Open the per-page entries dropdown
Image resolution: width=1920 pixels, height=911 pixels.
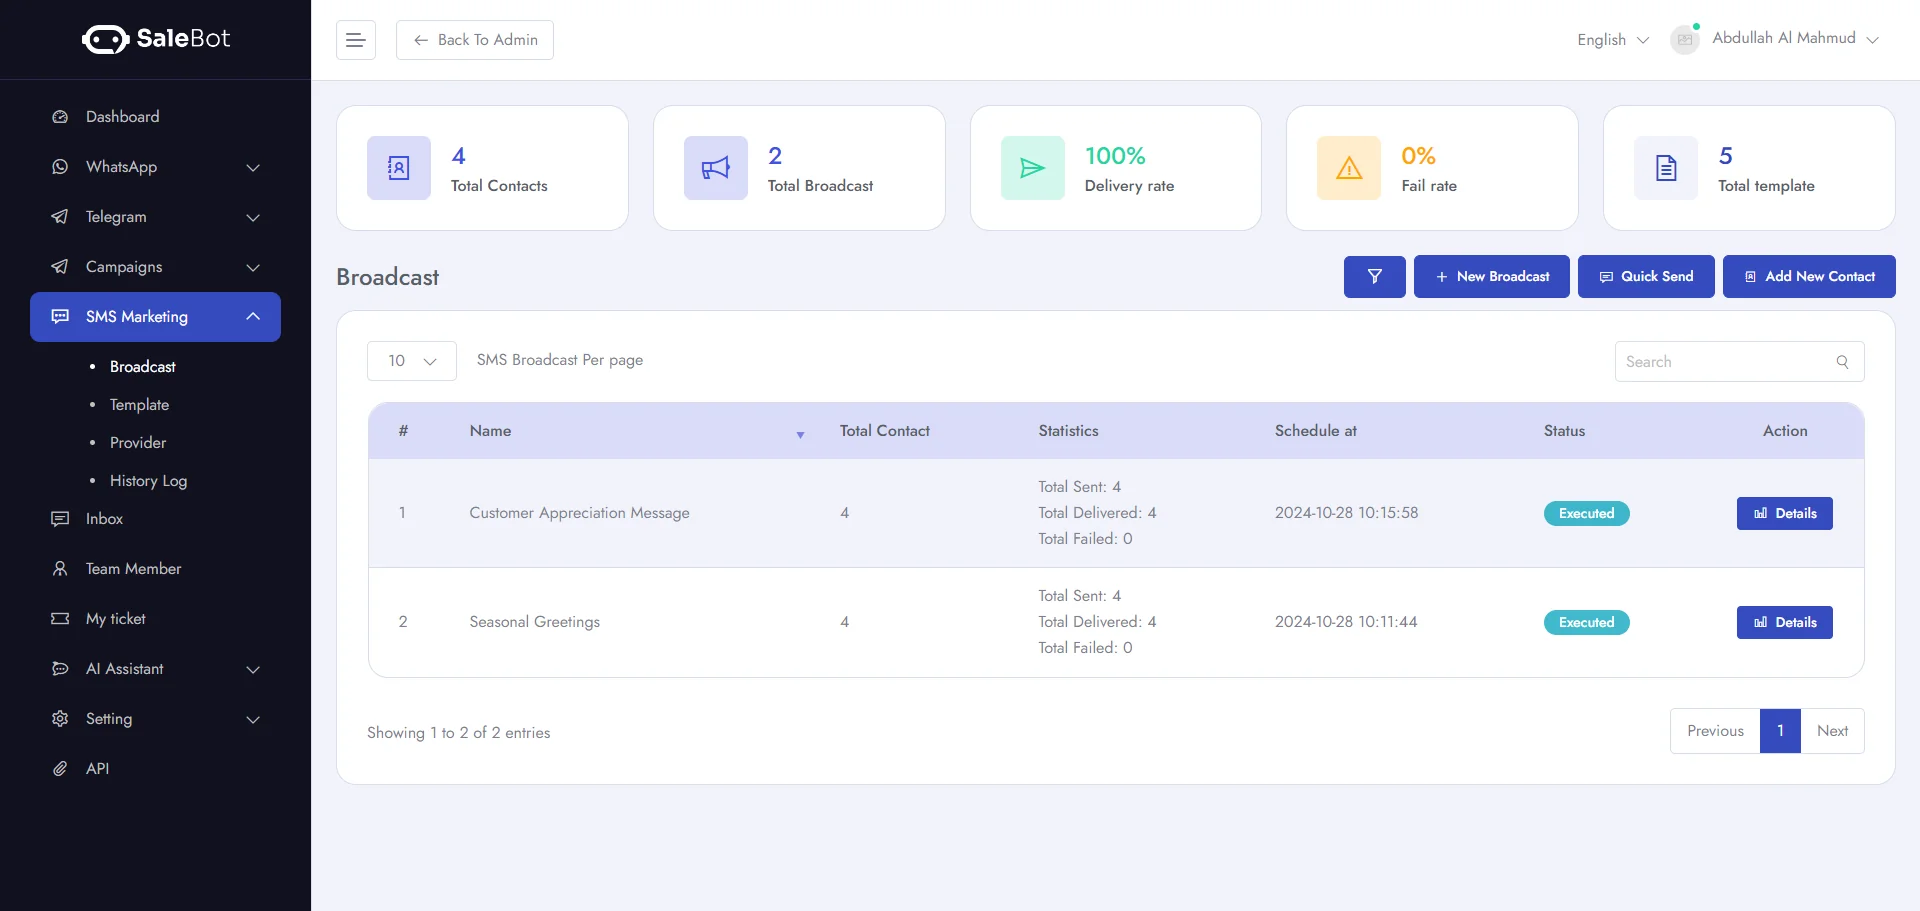tap(411, 361)
